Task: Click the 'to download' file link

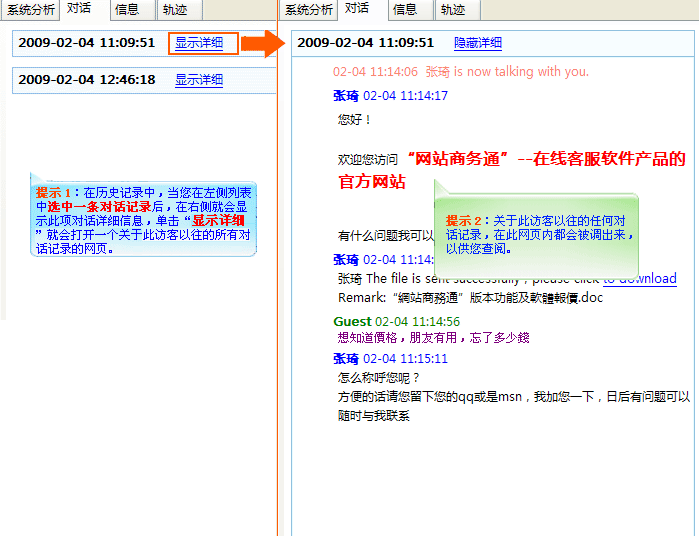Action: coord(640,279)
